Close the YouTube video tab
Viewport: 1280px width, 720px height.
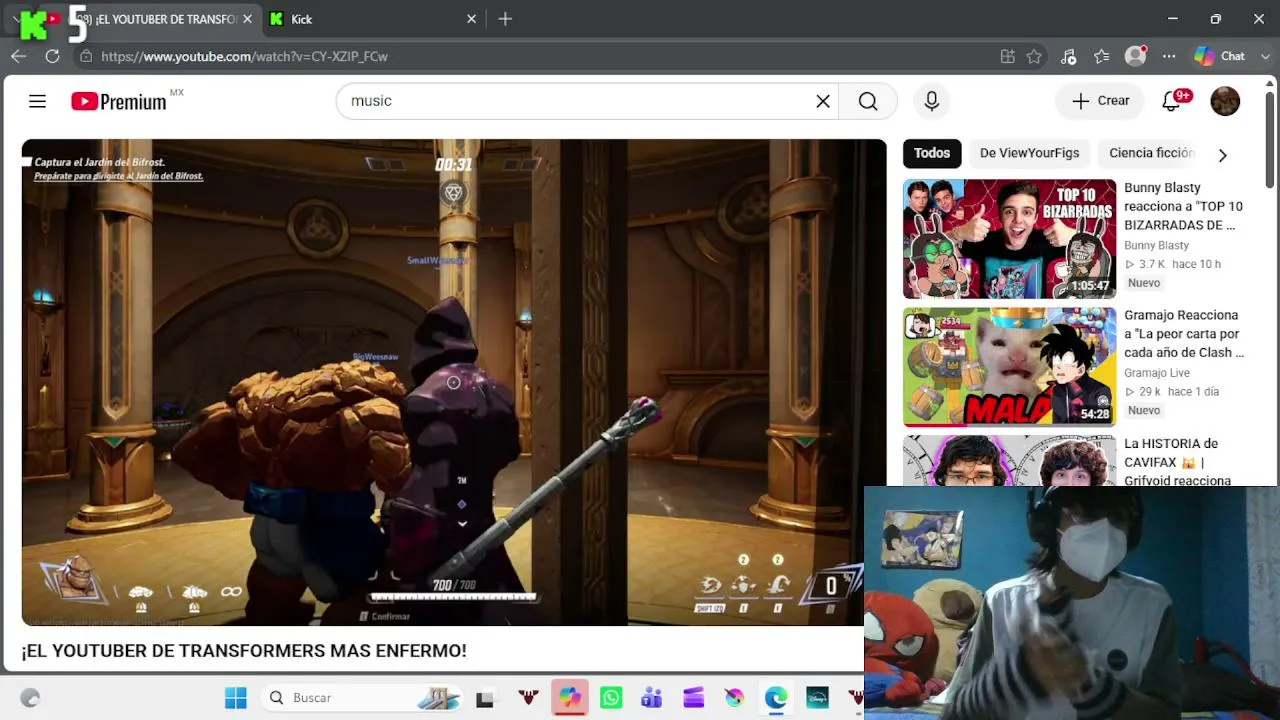[247, 19]
